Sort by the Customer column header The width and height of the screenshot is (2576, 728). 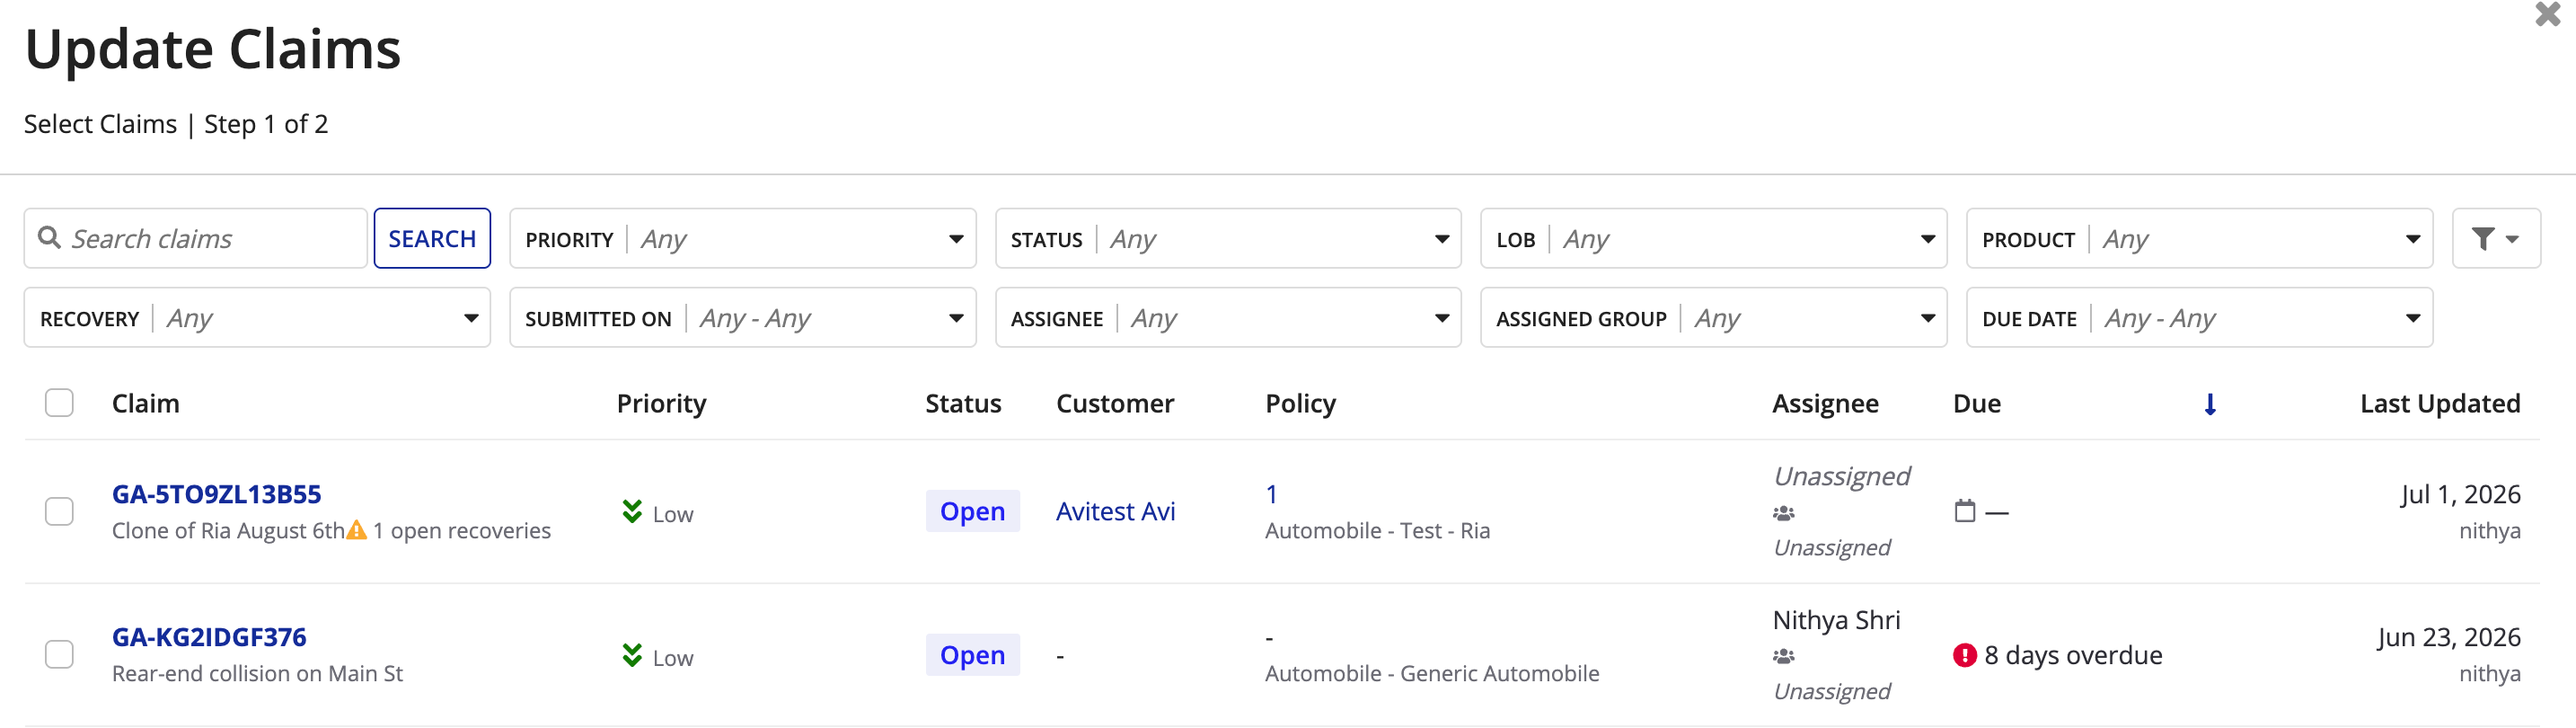coord(1115,403)
